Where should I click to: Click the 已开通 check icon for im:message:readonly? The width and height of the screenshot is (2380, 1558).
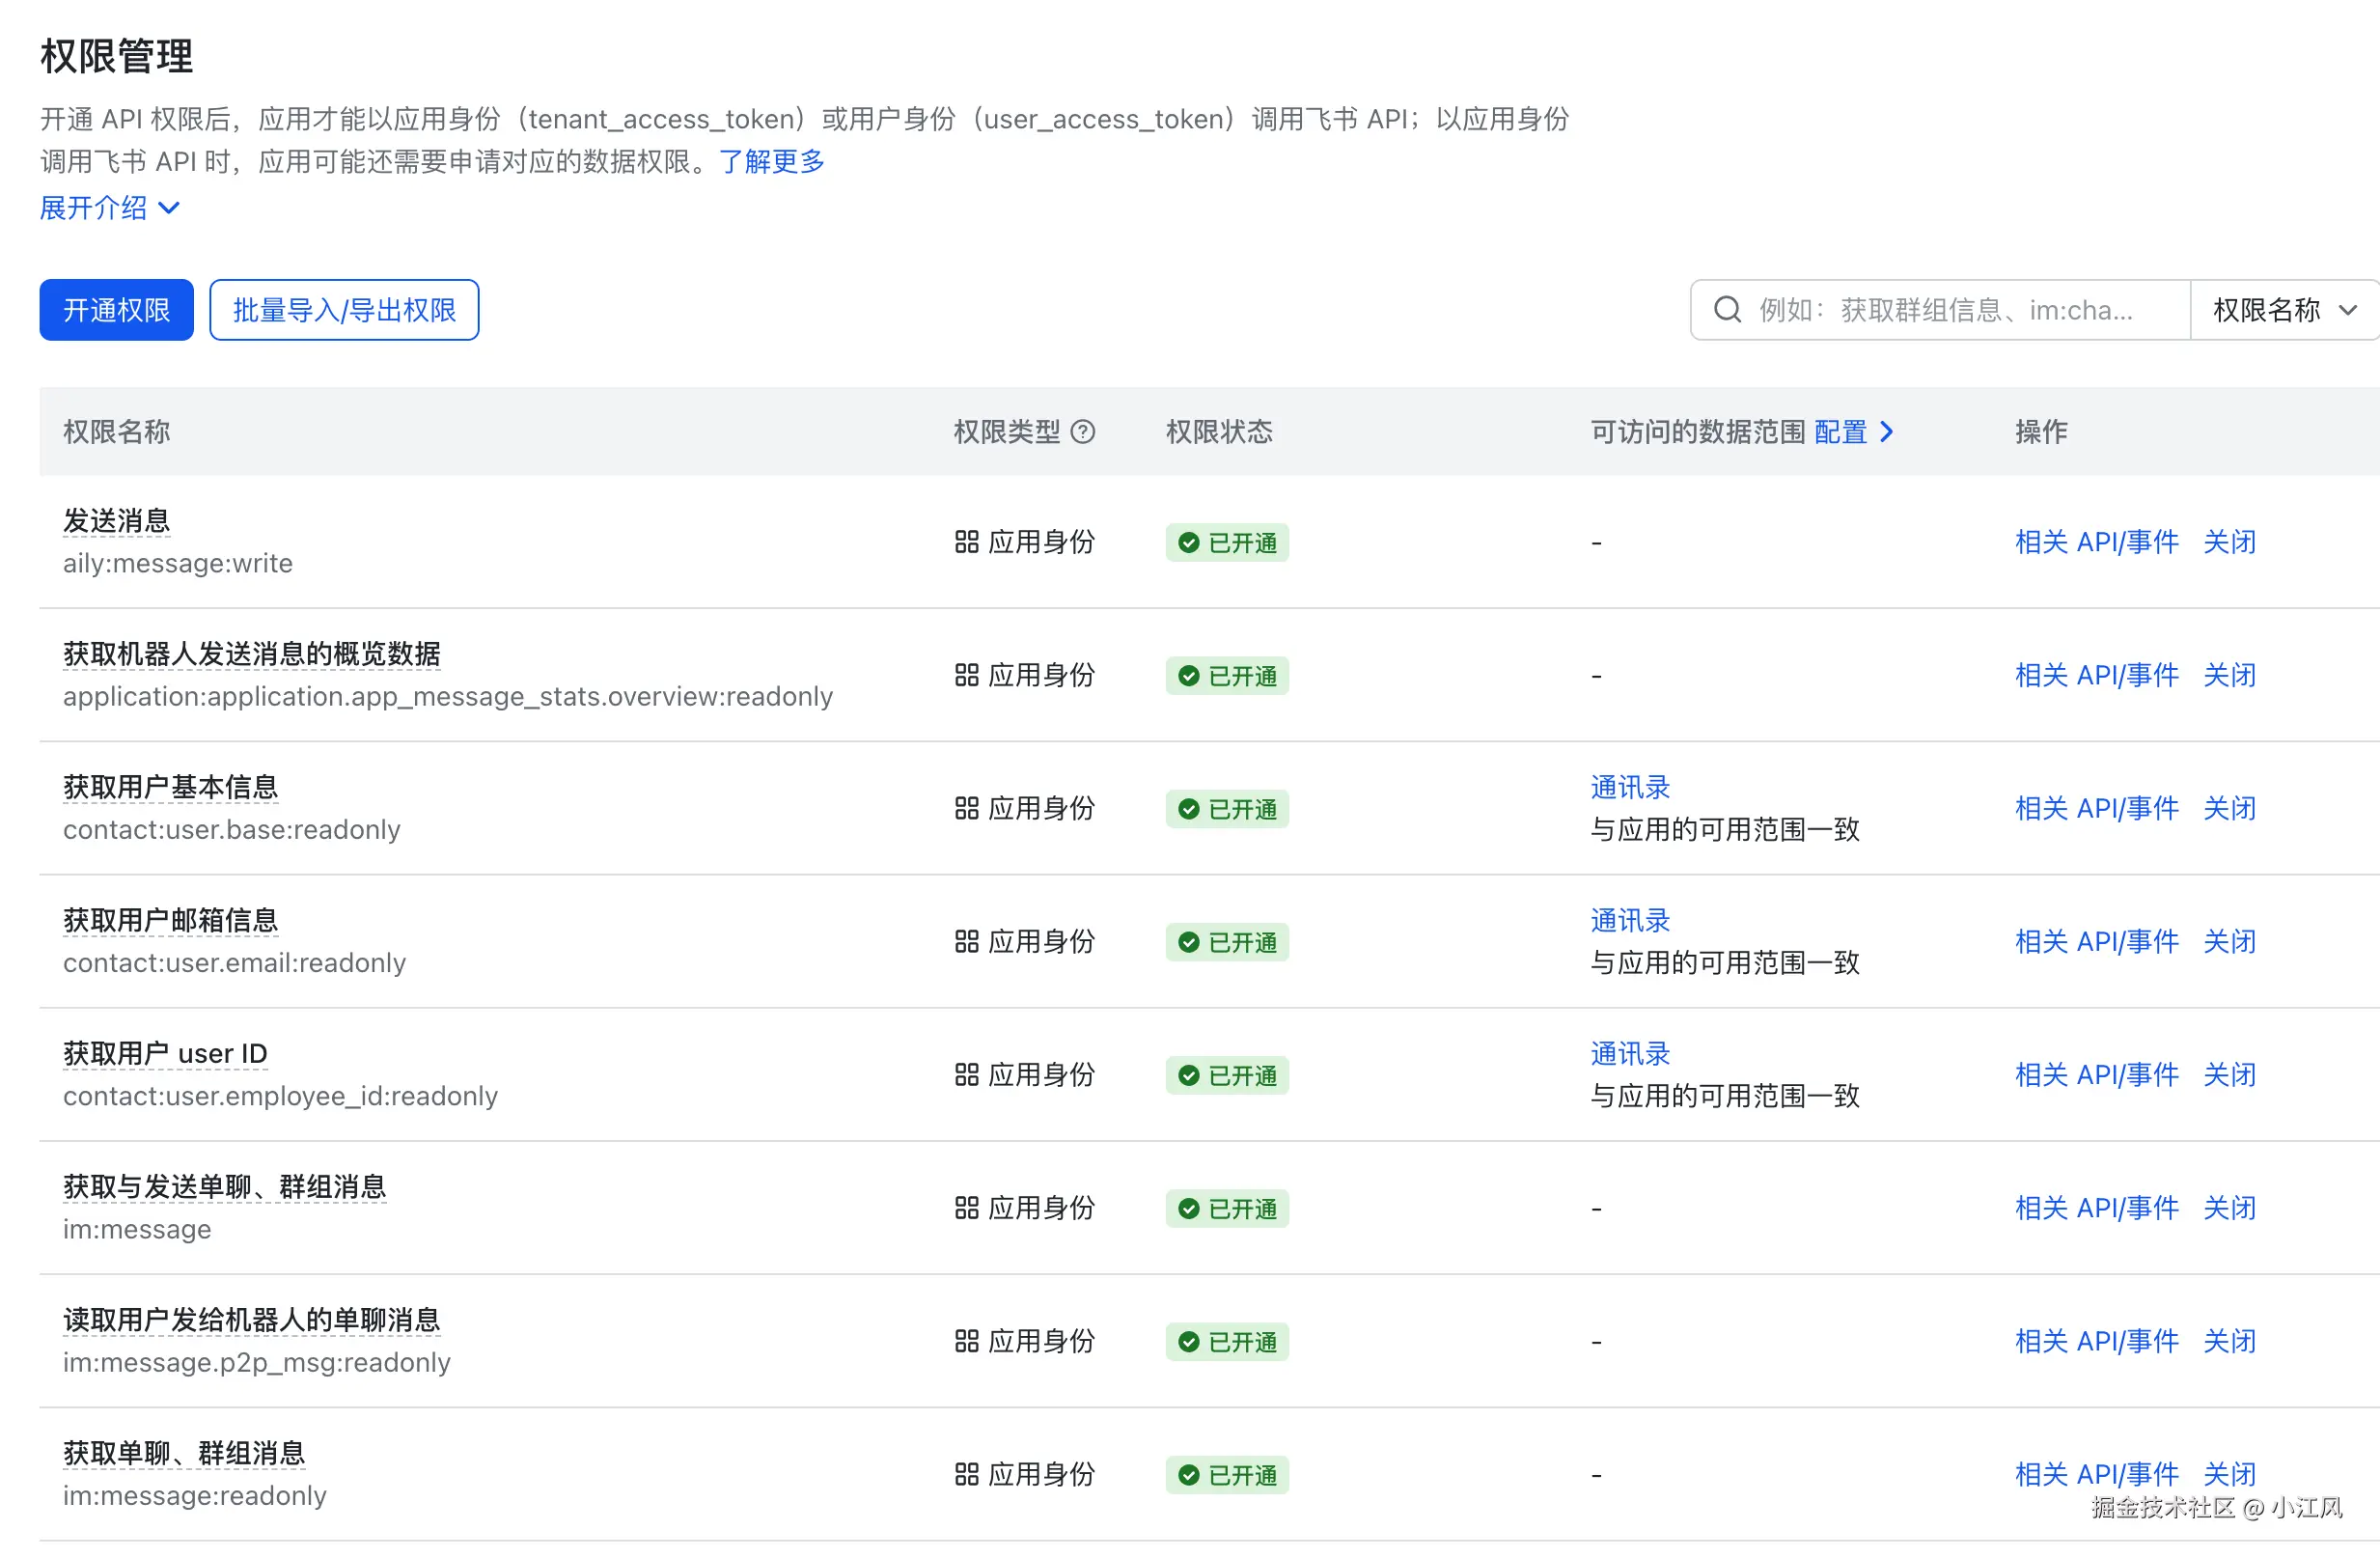tap(1188, 1475)
